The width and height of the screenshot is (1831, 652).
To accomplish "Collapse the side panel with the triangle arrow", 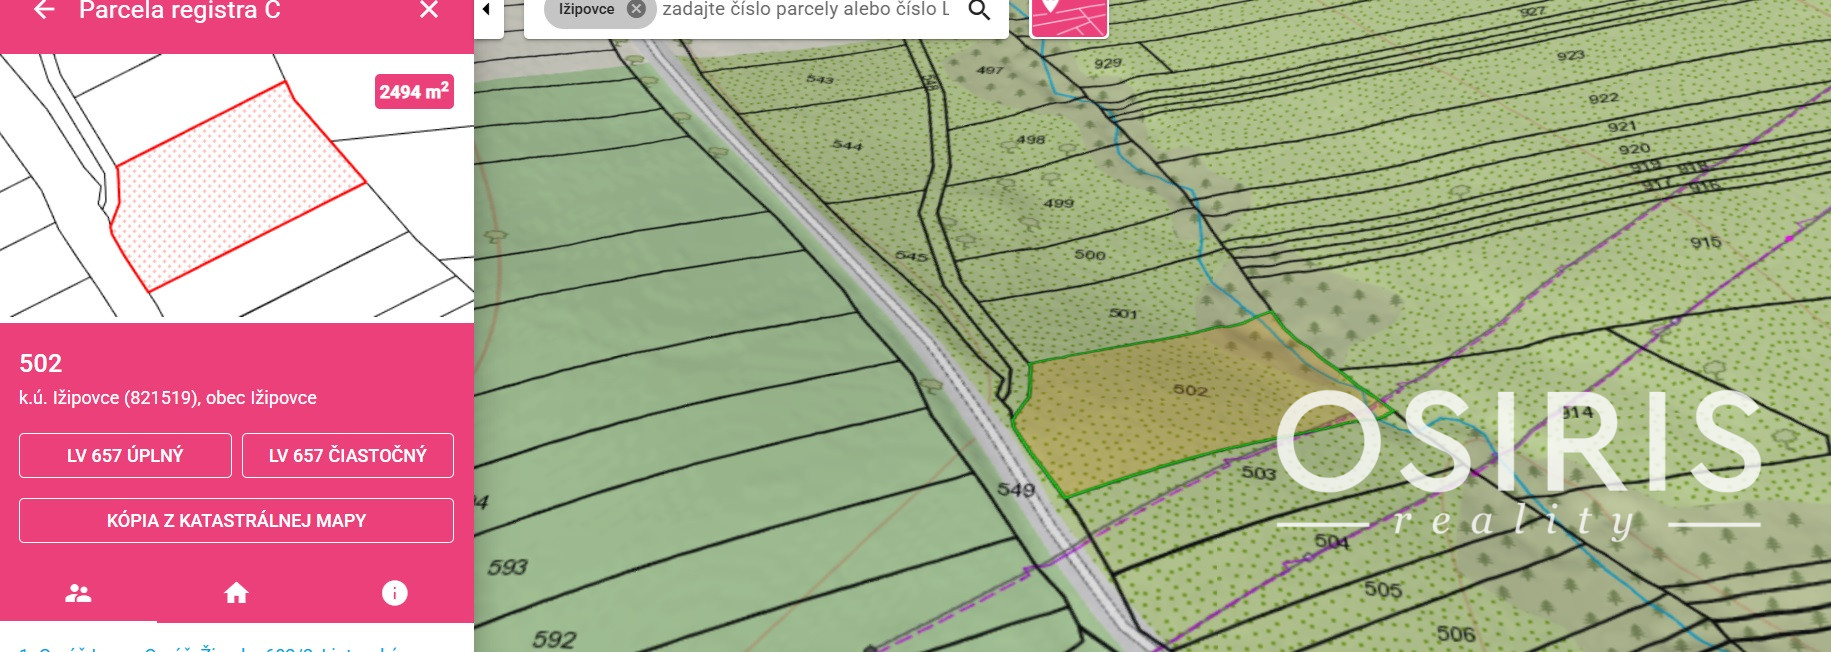I will (x=487, y=10).
